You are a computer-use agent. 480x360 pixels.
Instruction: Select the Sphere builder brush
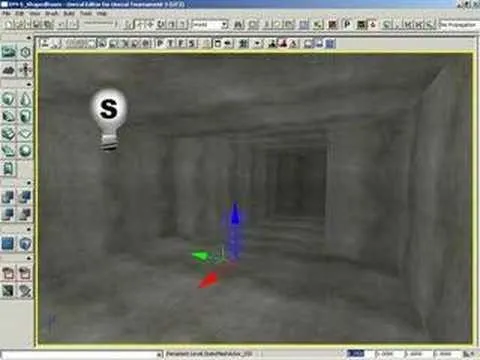[25, 151]
